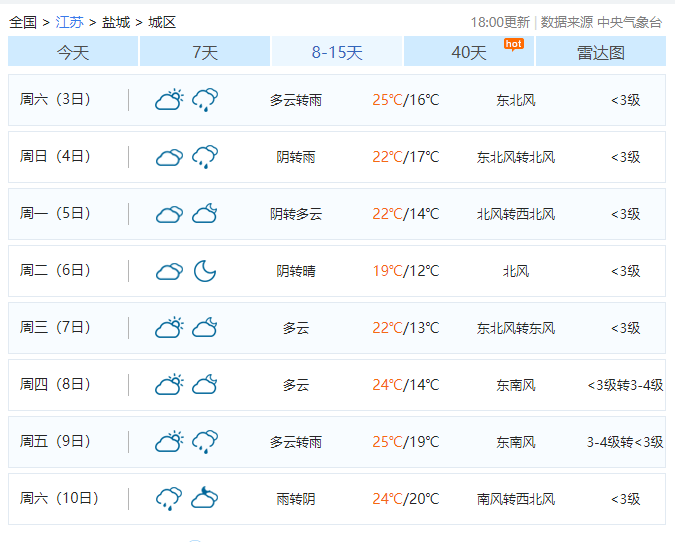Screen dimensions: 675x542
Task: Click the night rain icon for 周五（9日）
Action: [x=205, y=442]
